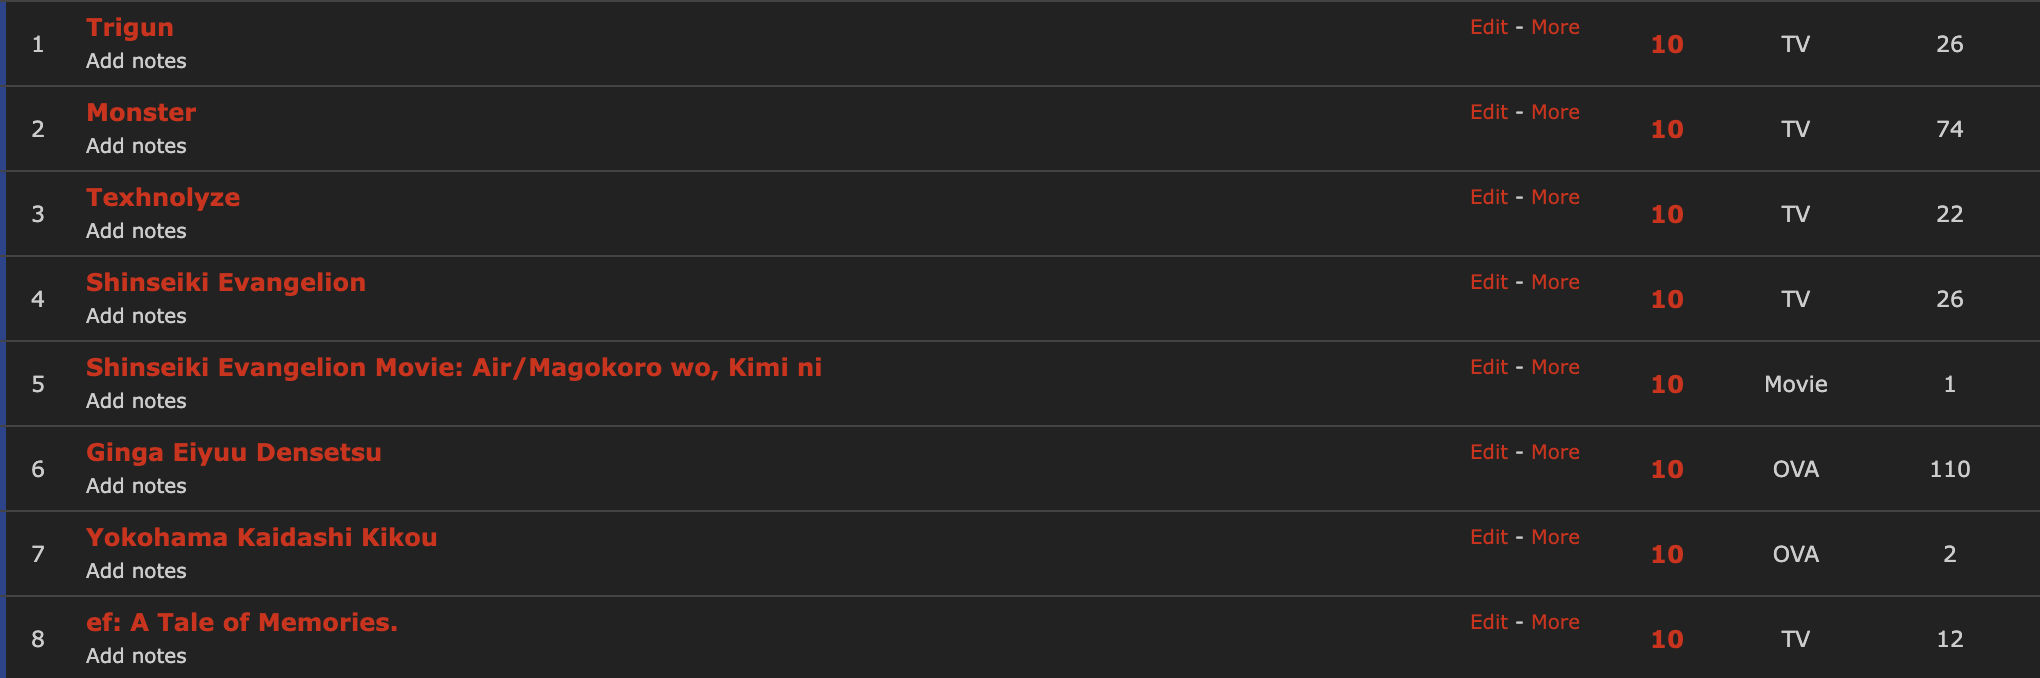Image resolution: width=2040 pixels, height=678 pixels.
Task: Open the Evangelion Movie: Air/Magokoro wo, Kimi ni link
Action: click(x=454, y=368)
